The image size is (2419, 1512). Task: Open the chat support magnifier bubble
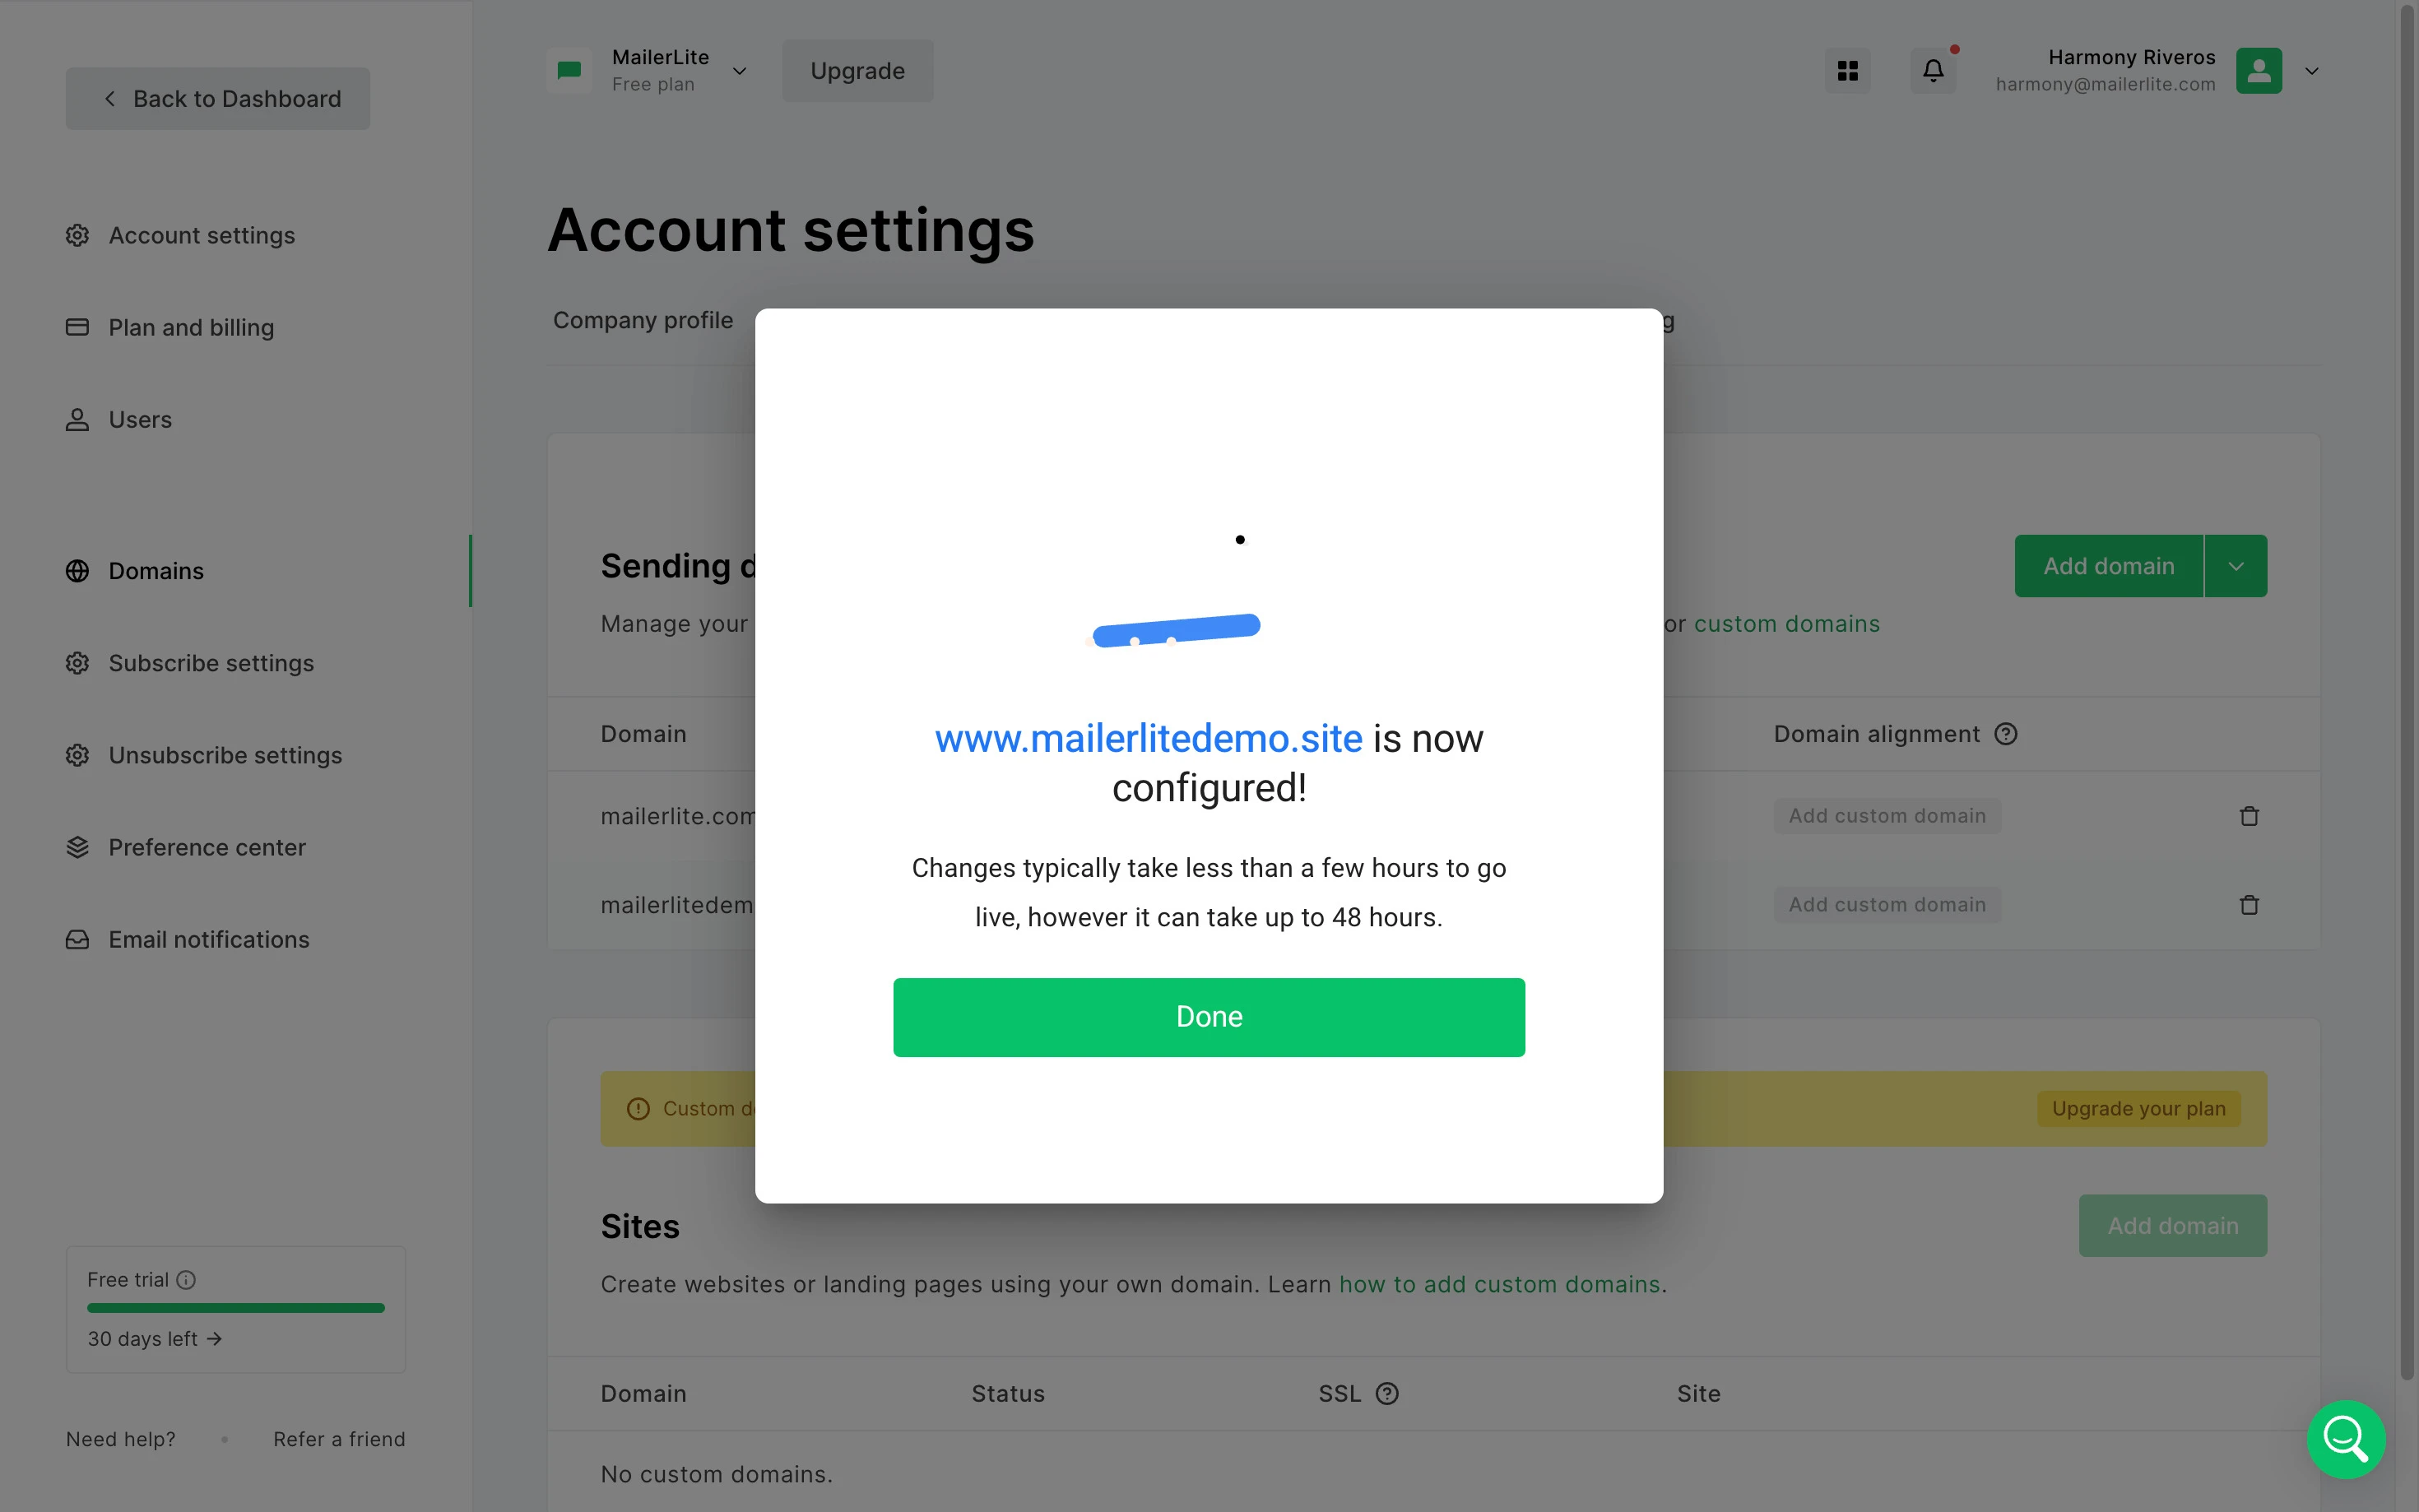pyautogui.click(x=2346, y=1439)
